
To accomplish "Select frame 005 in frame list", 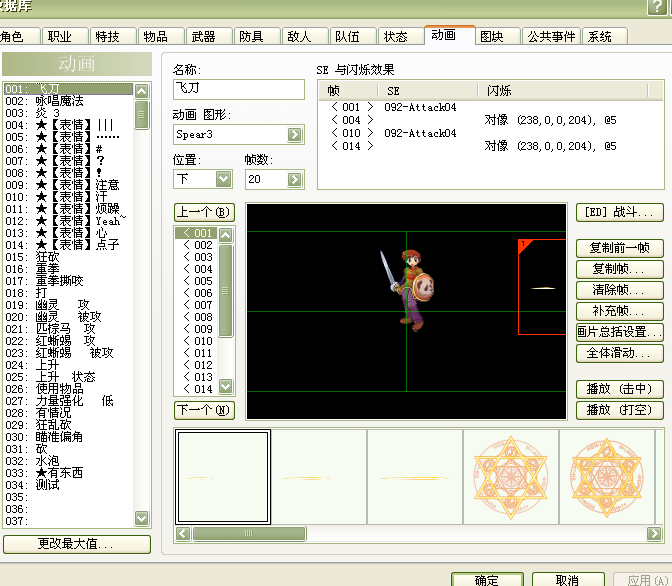I will coord(197,281).
